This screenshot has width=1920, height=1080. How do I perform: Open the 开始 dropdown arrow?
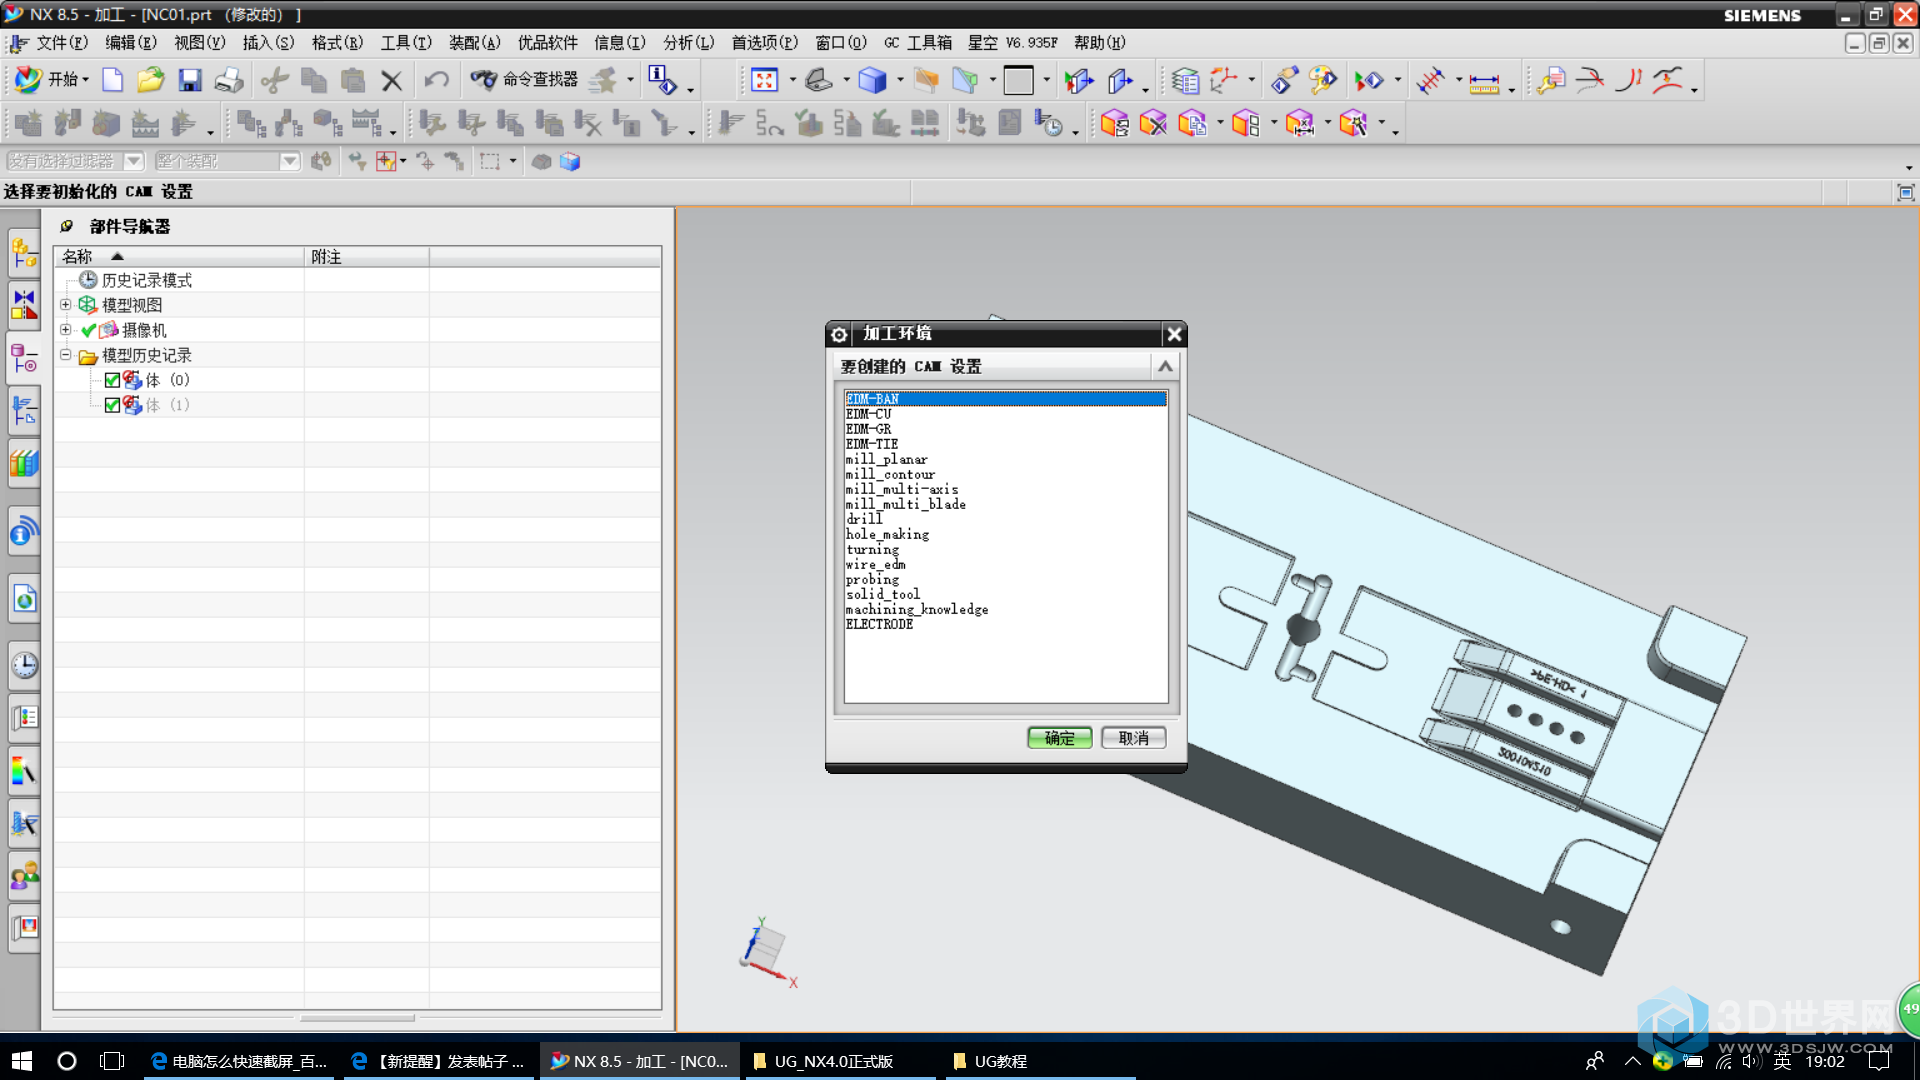tap(86, 80)
